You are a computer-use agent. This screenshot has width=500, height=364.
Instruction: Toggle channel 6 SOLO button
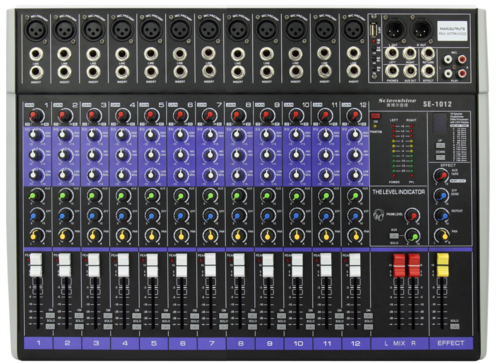(195, 326)
